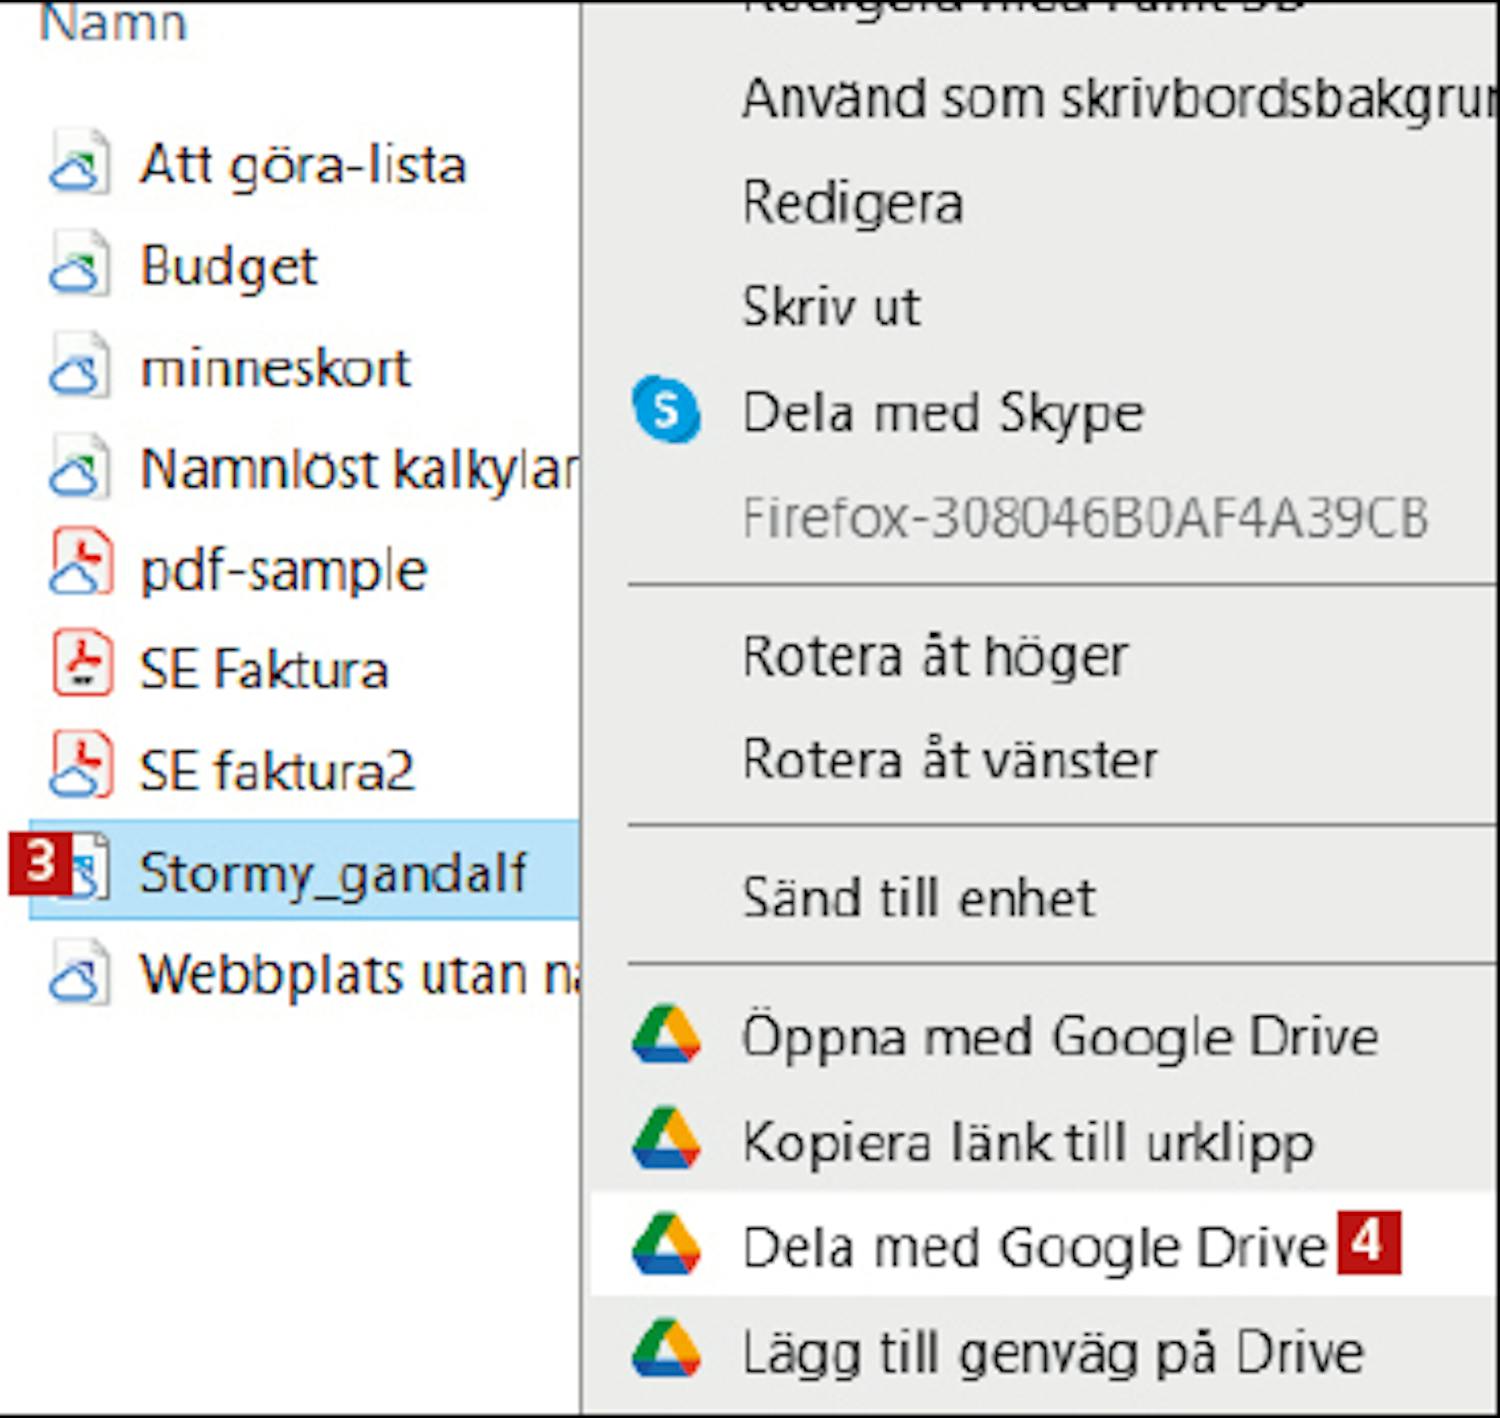The image size is (1500, 1418).
Task: Click the PDF icon for SE Faktura
Action: click(80, 666)
